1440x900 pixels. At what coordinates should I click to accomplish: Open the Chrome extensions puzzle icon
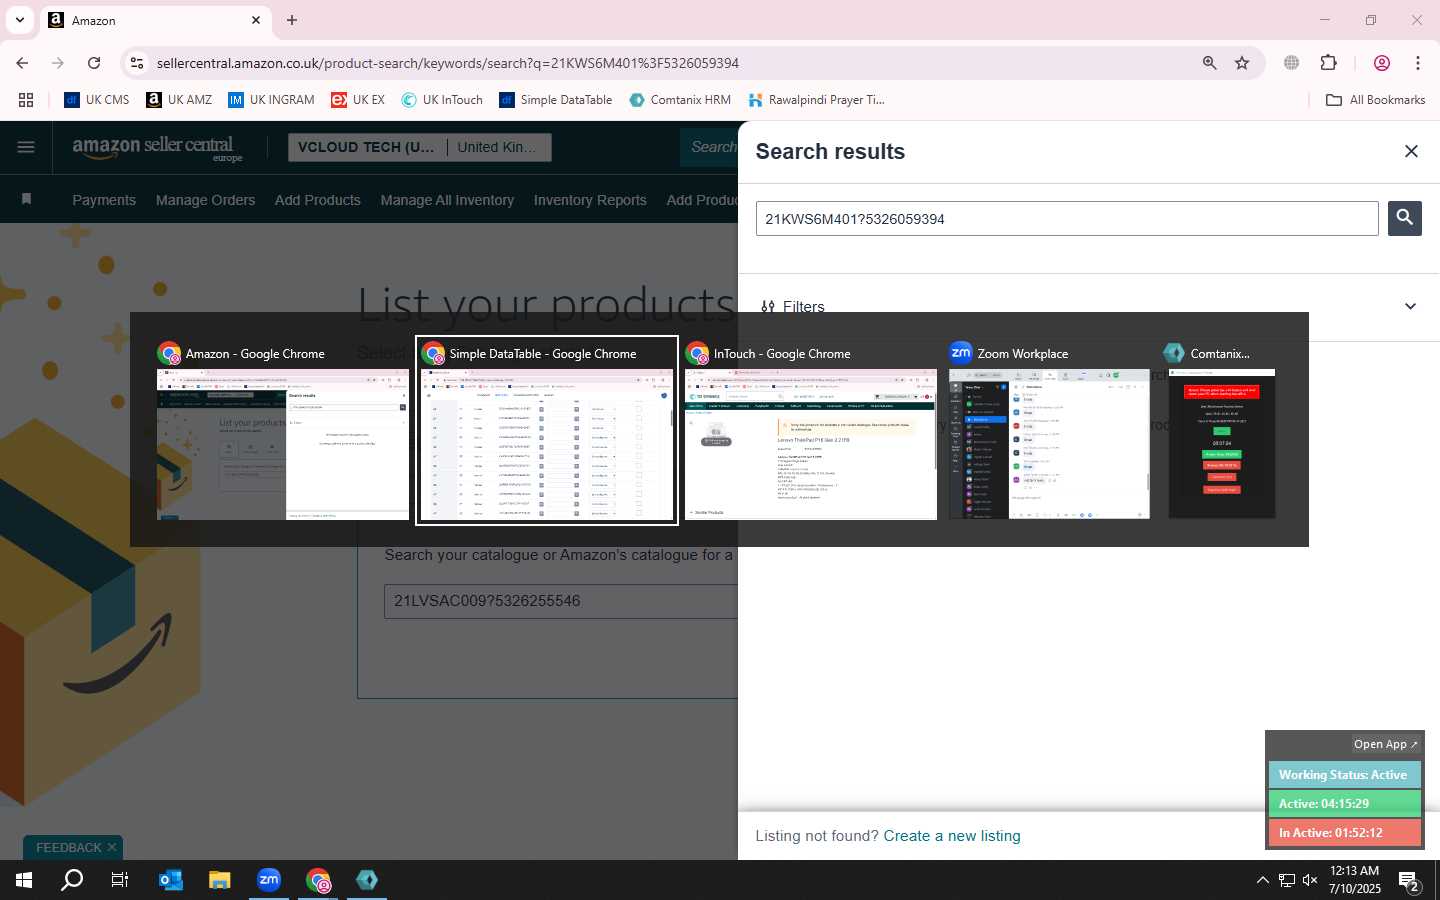point(1329,63)
